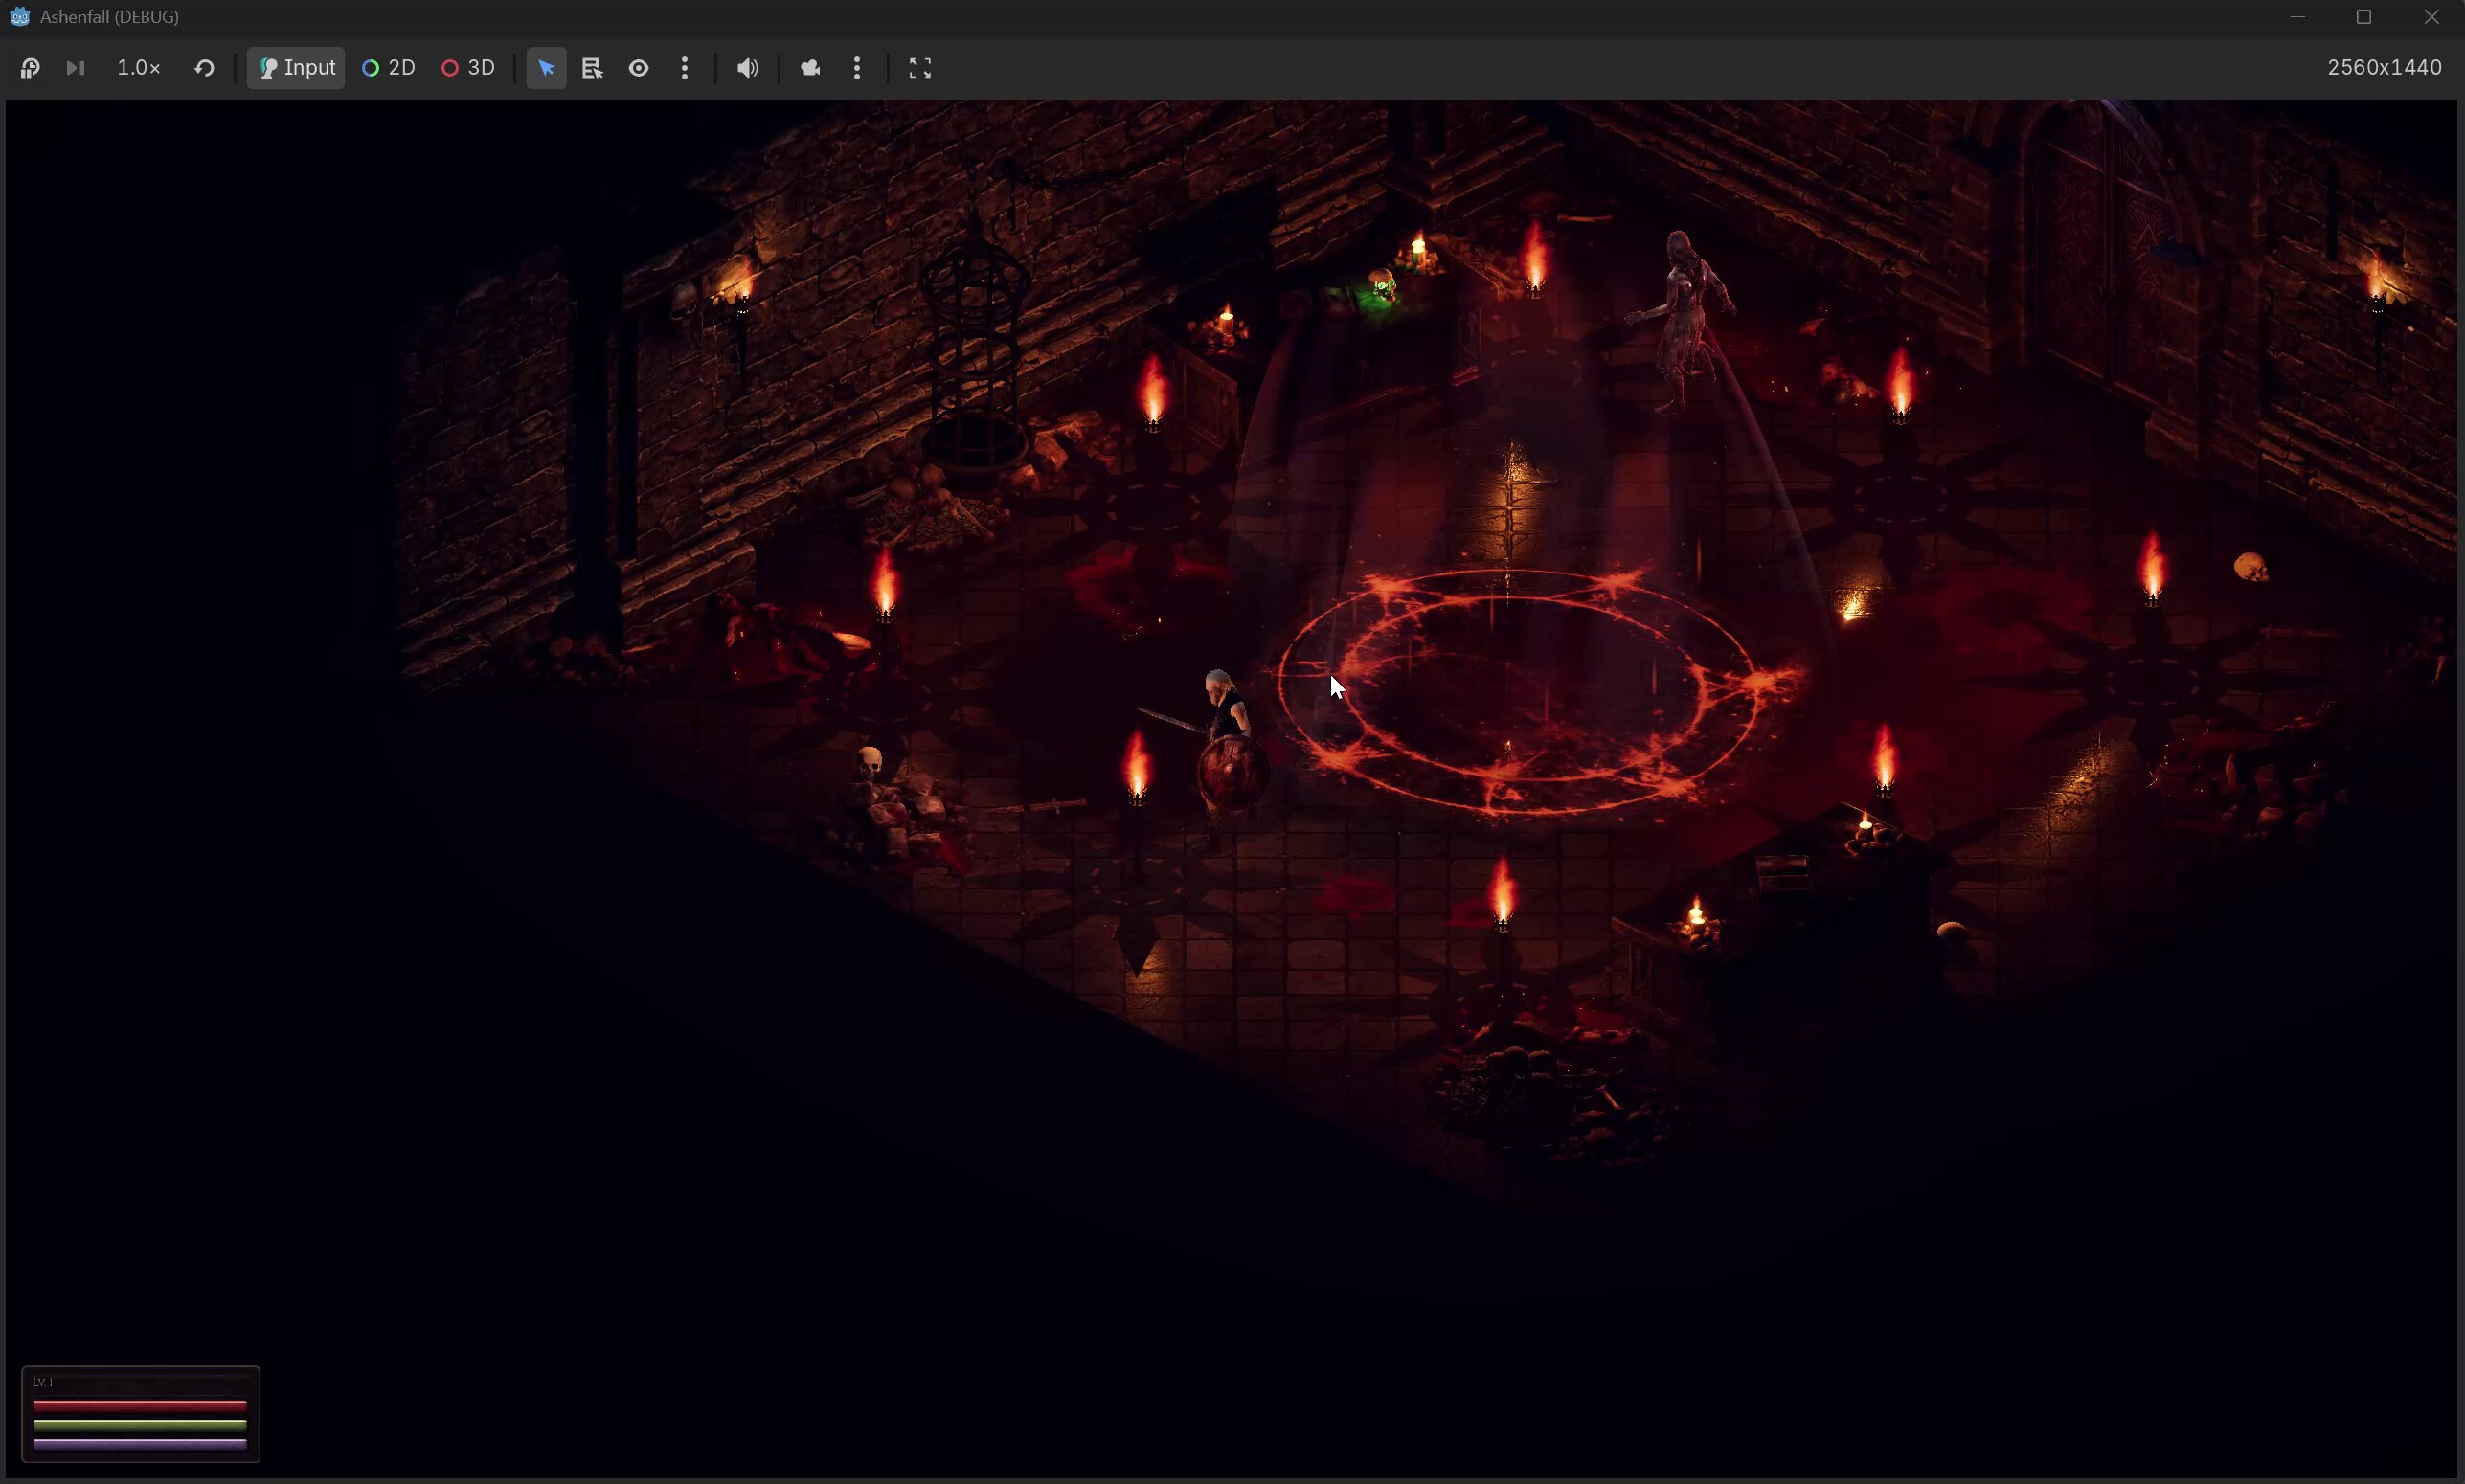Image resolution: width=2465 pixels, height=1484 pixels.
Task: Click the Ashenfall (DEBUG) window title
Action: point(109,17)
